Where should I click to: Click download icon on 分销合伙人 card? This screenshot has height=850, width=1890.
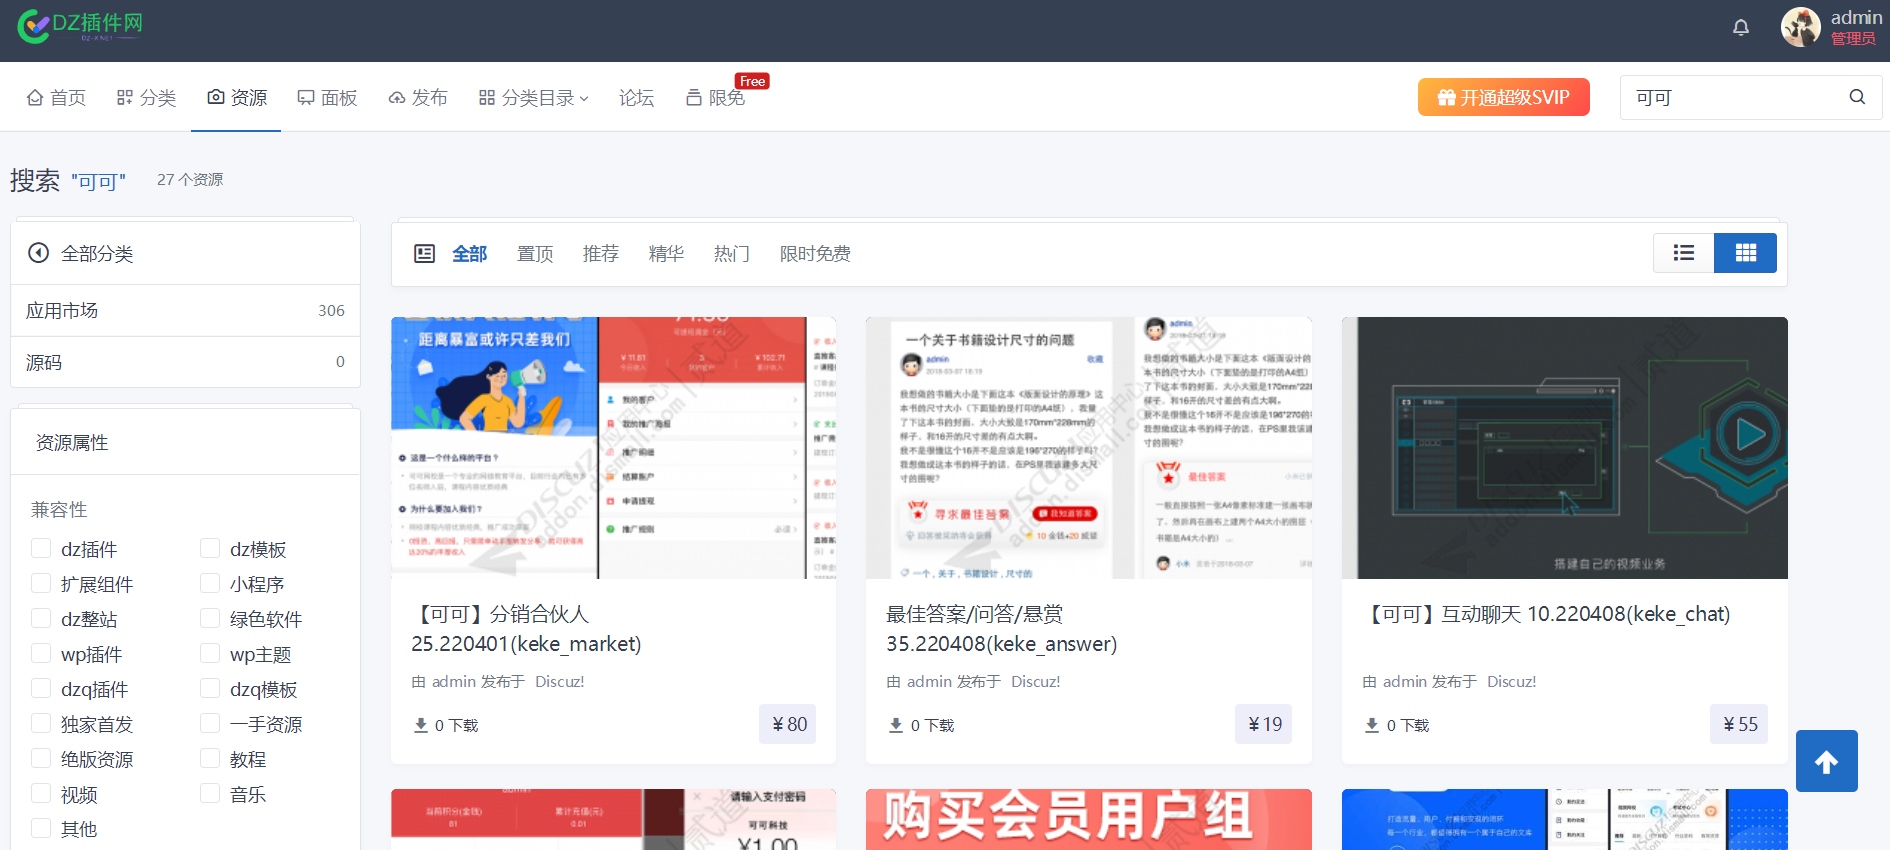click(421, 725)
